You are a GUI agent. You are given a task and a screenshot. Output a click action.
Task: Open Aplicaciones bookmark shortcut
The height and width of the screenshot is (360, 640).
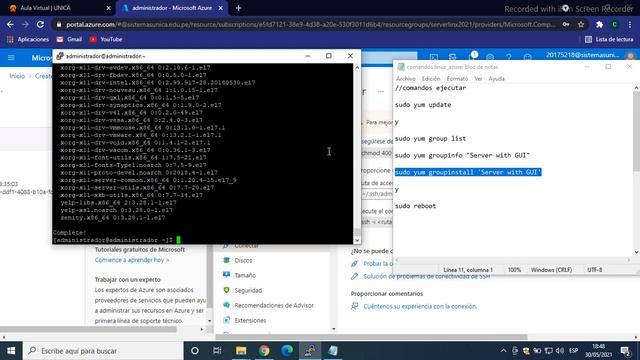click(28, 39)
